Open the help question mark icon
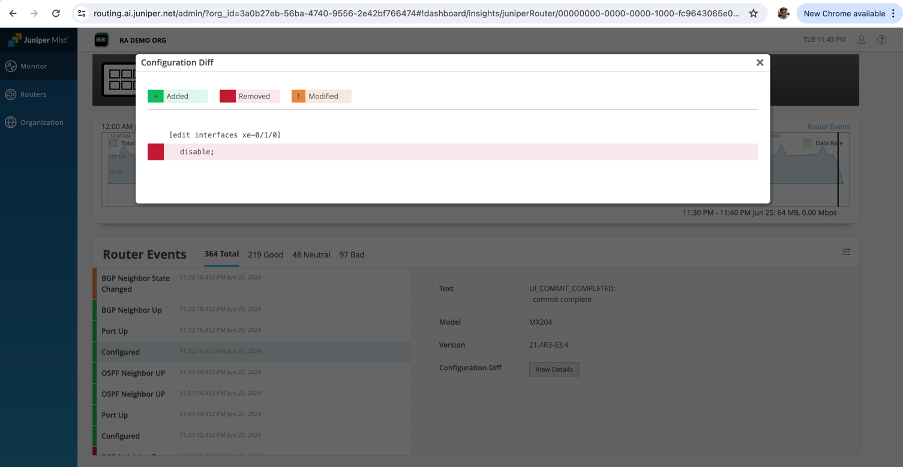 tap(882, 40)
